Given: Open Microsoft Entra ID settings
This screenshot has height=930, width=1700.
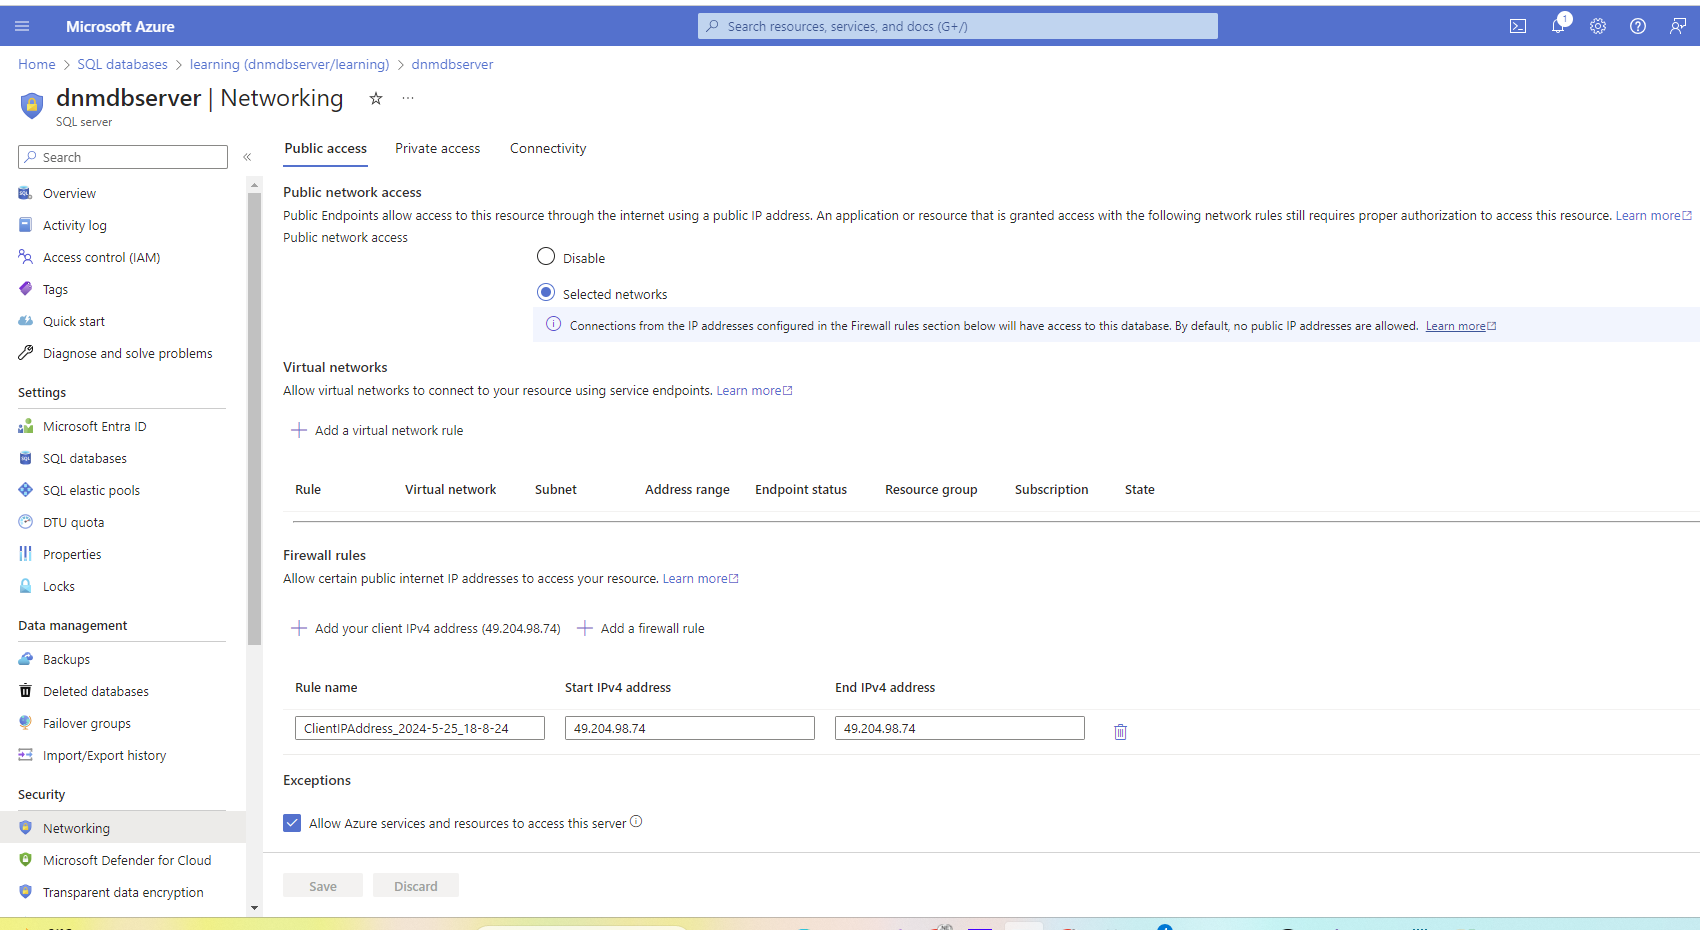Looking at the screenshot, I should 94,426.
